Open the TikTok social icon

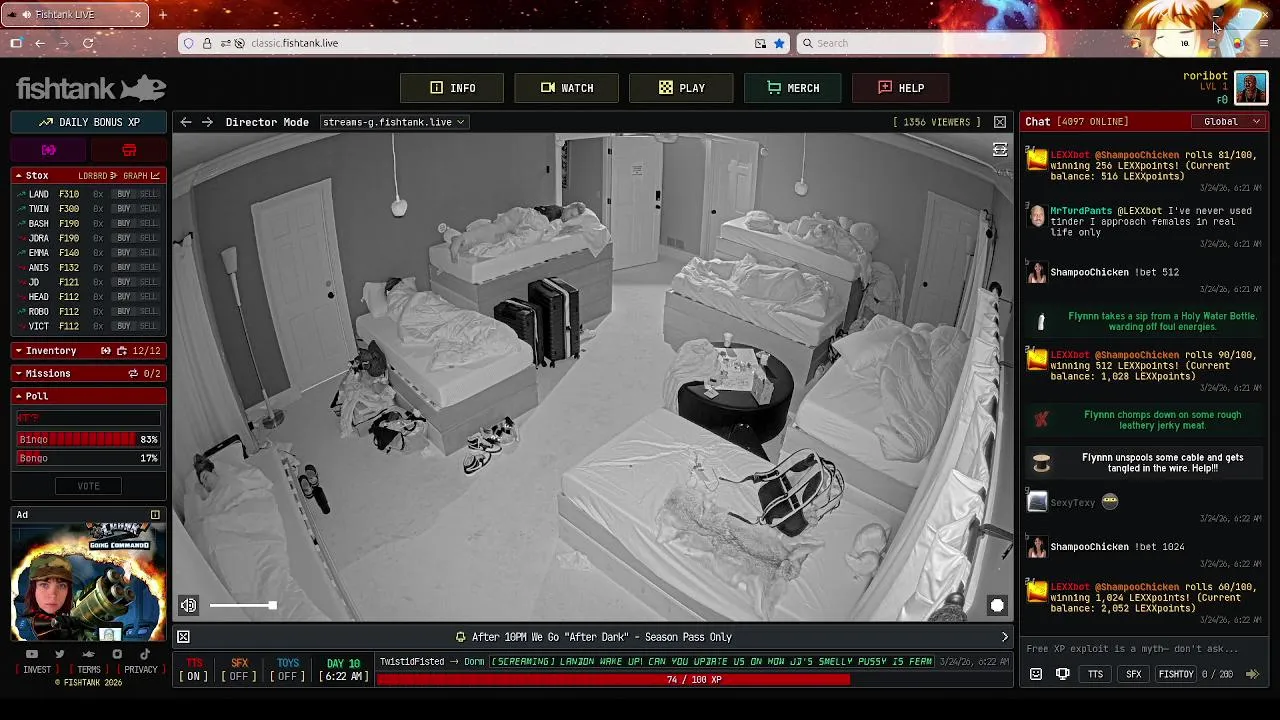pos(145,654)
